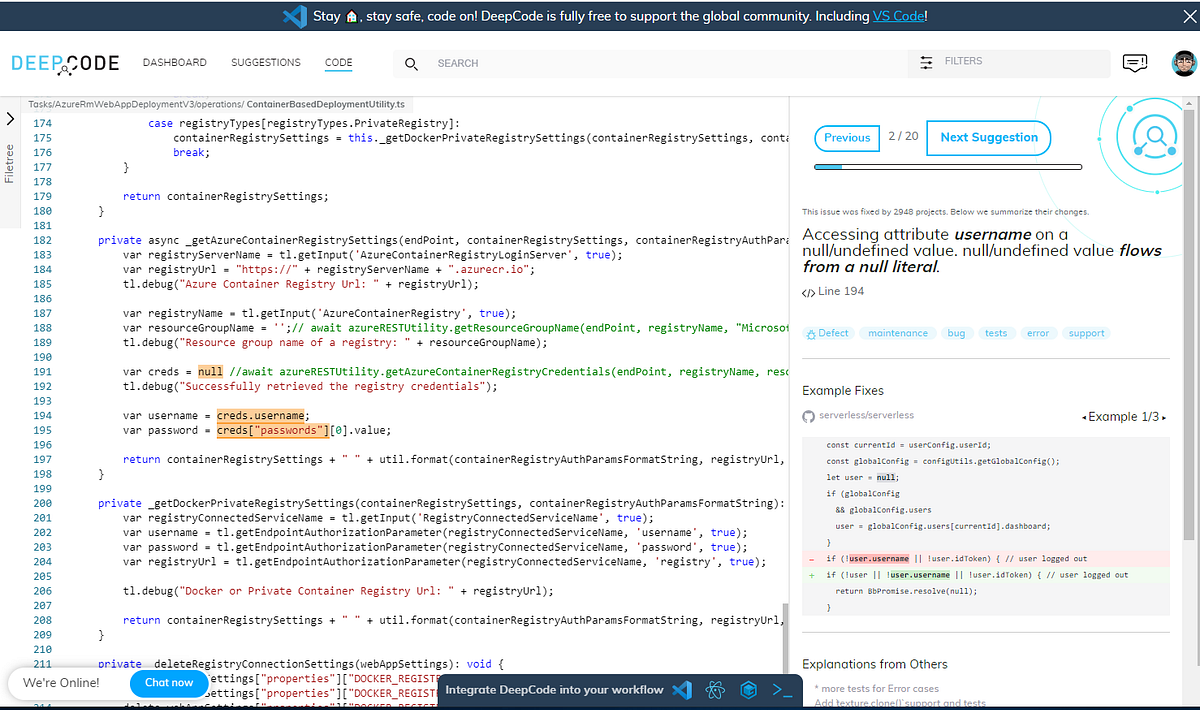Open the search magnifier icon
Screen dimensions: 1200x710
click(410, 63)
